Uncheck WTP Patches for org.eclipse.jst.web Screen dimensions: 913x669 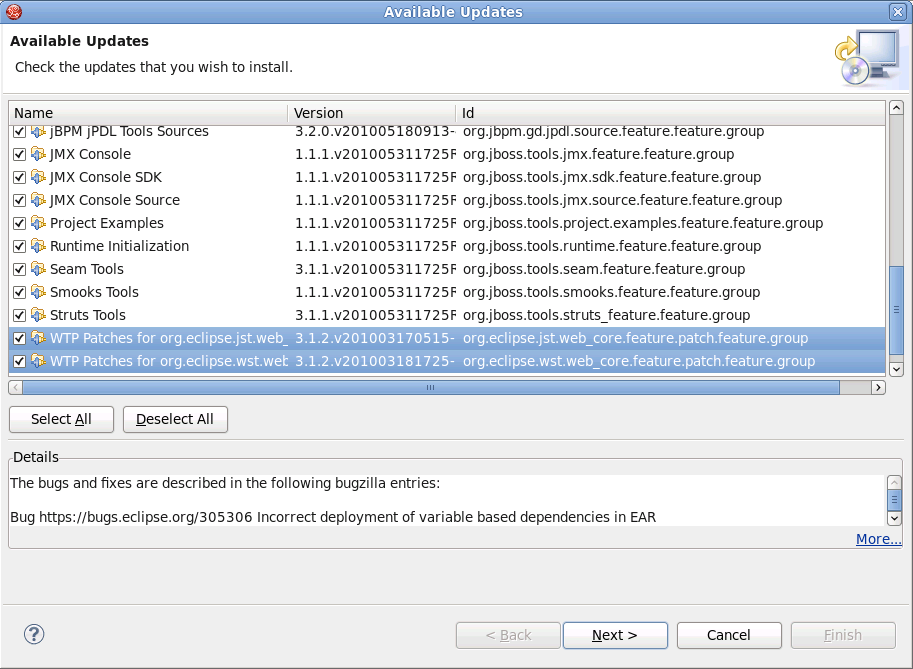(19, 338)
